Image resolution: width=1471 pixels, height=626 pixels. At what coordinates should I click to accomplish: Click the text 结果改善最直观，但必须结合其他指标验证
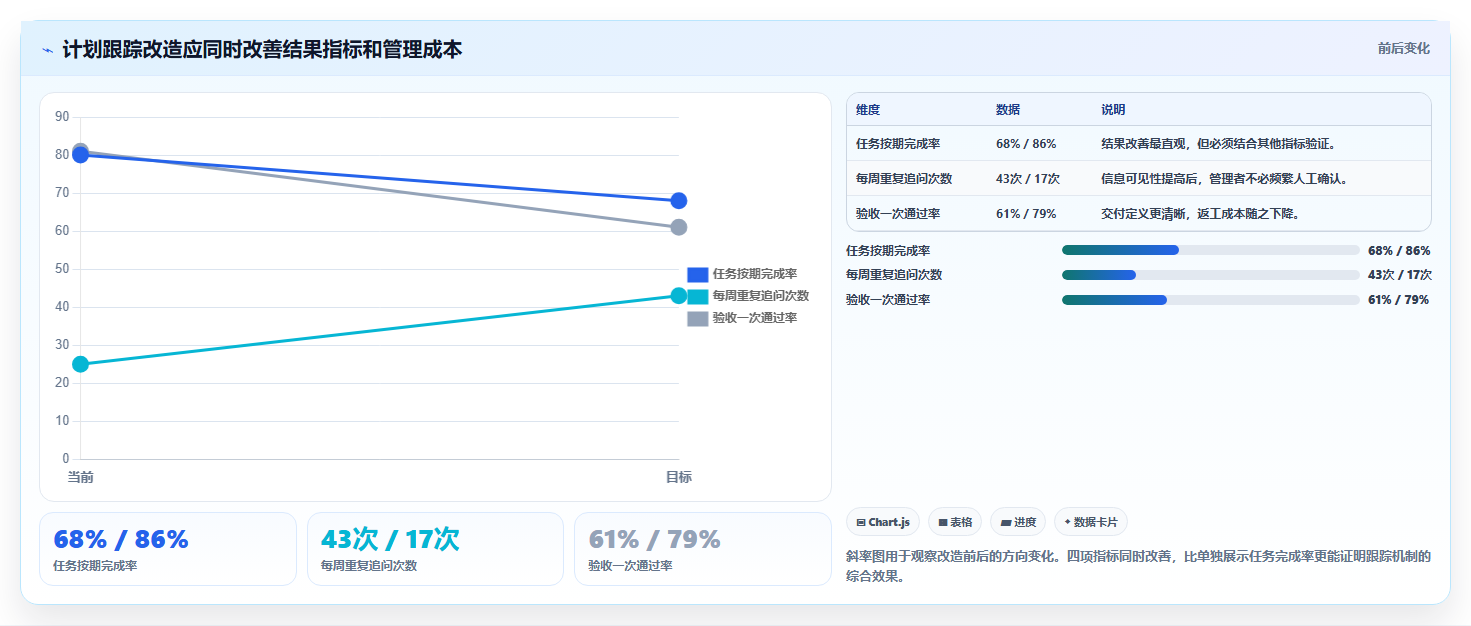(x=1219, y=144)
